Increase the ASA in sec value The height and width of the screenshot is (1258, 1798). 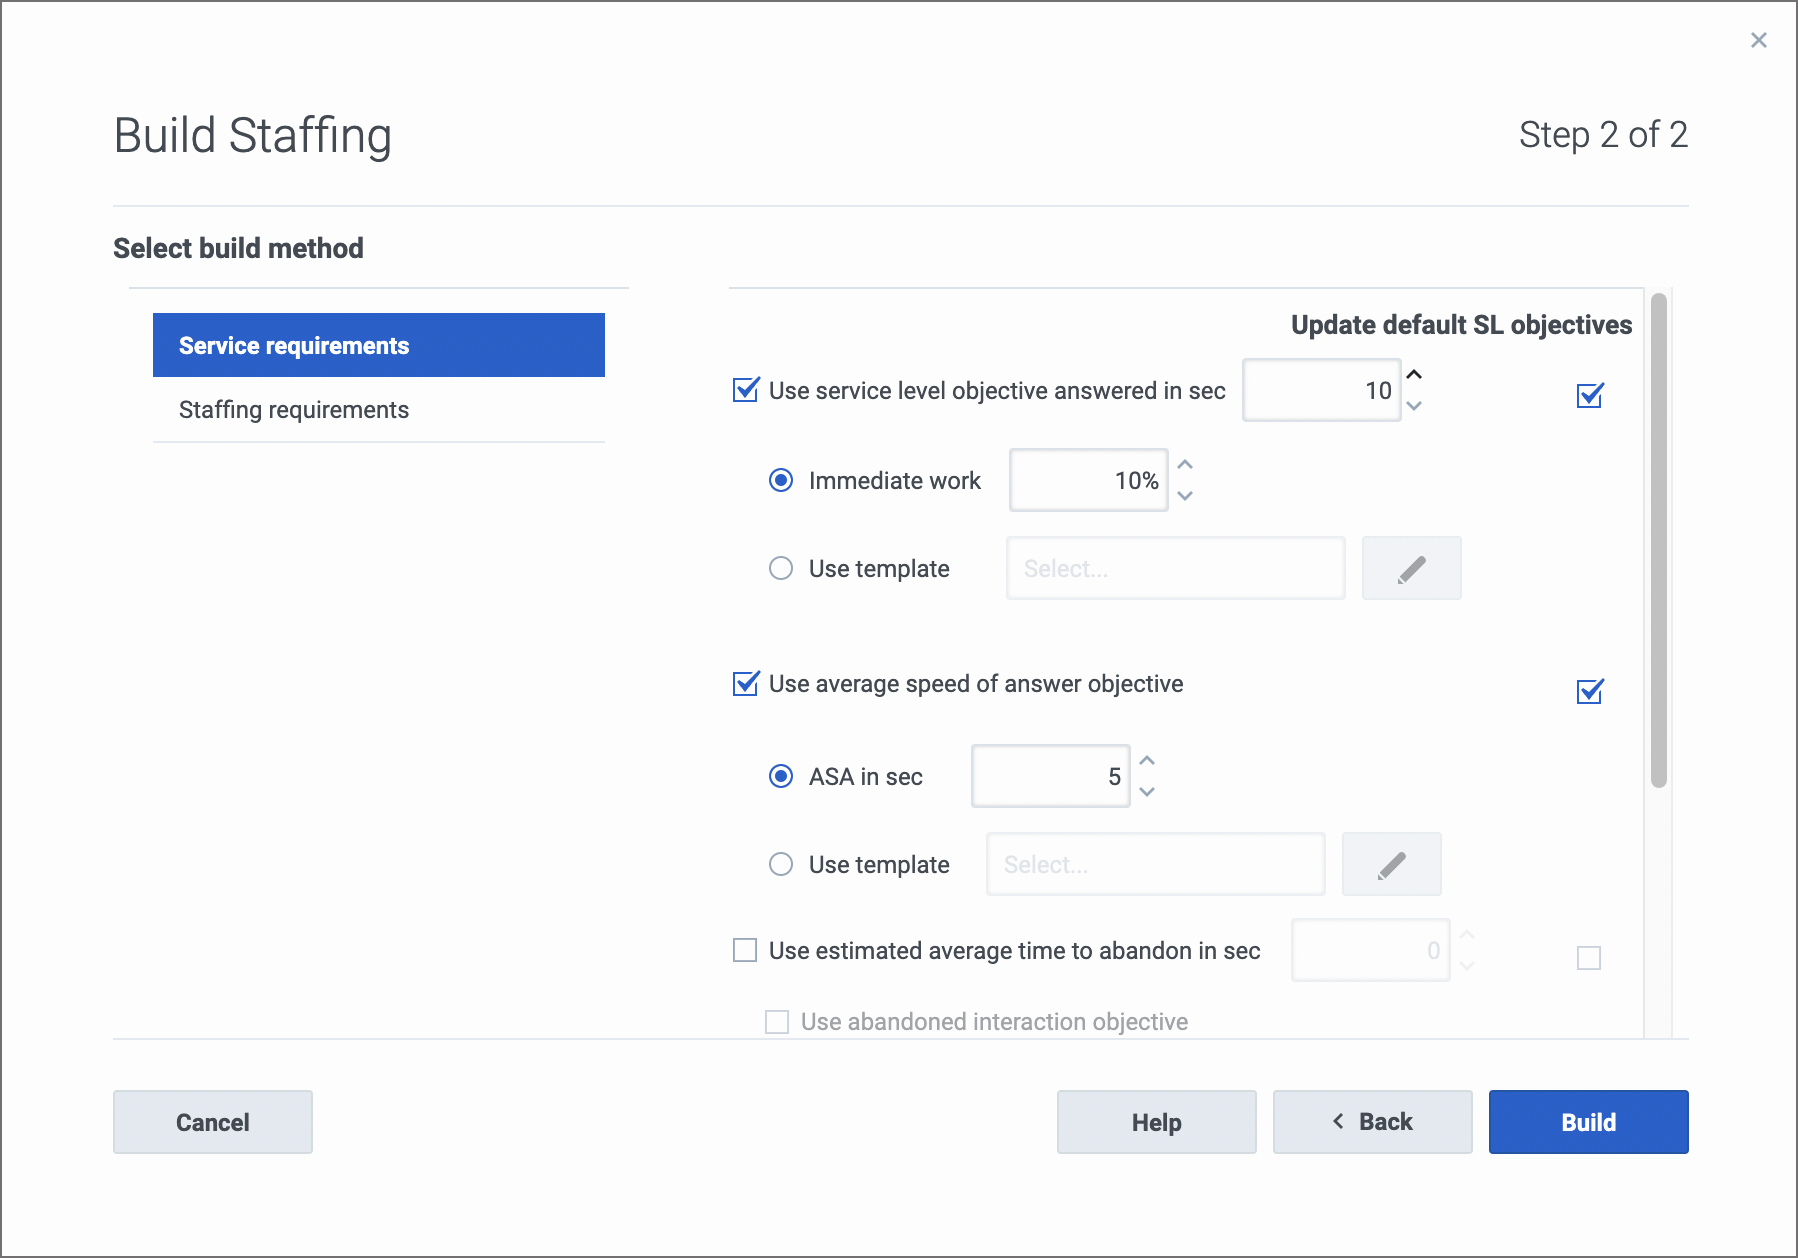pos(1147,761)
